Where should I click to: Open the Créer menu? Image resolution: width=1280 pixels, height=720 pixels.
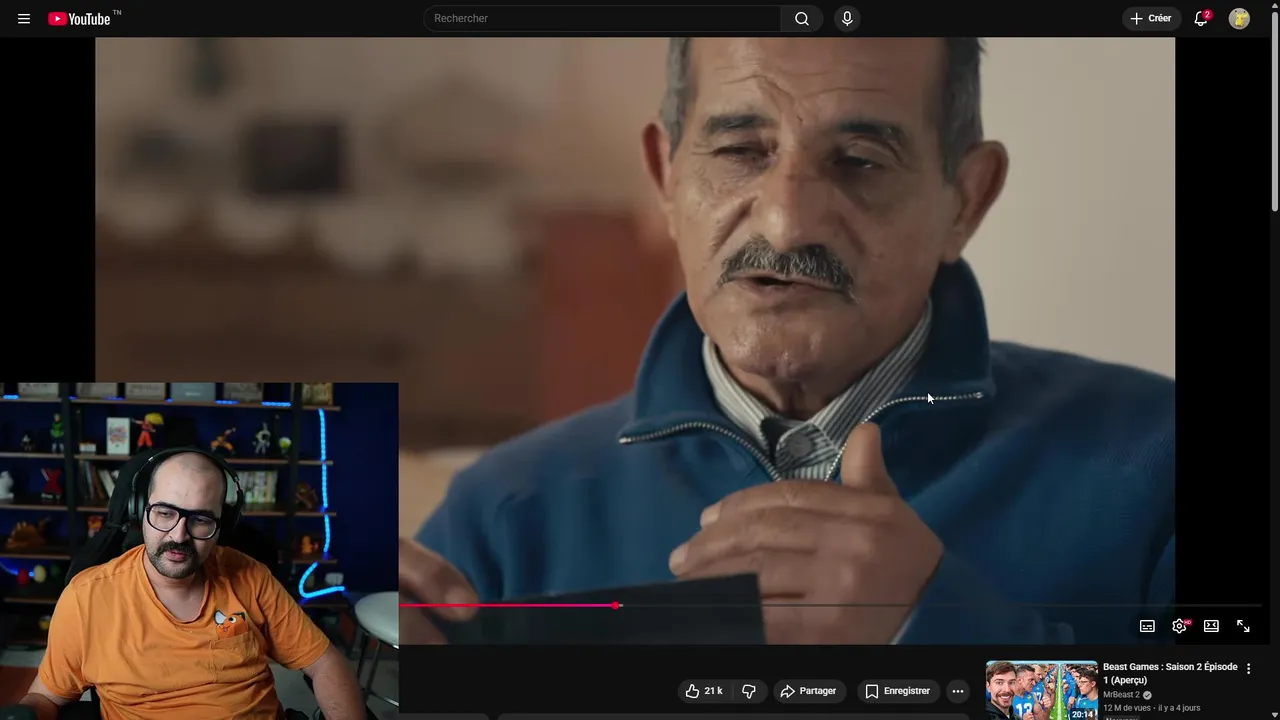pyautogui.click(x=1151, y=18)
